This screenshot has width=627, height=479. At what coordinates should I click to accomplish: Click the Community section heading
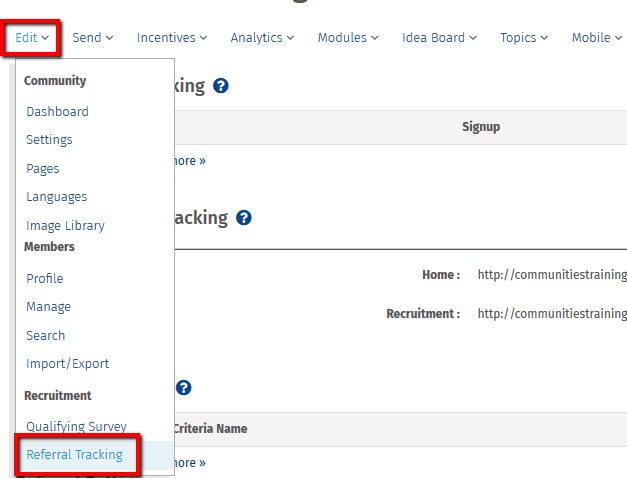[55, 80]
